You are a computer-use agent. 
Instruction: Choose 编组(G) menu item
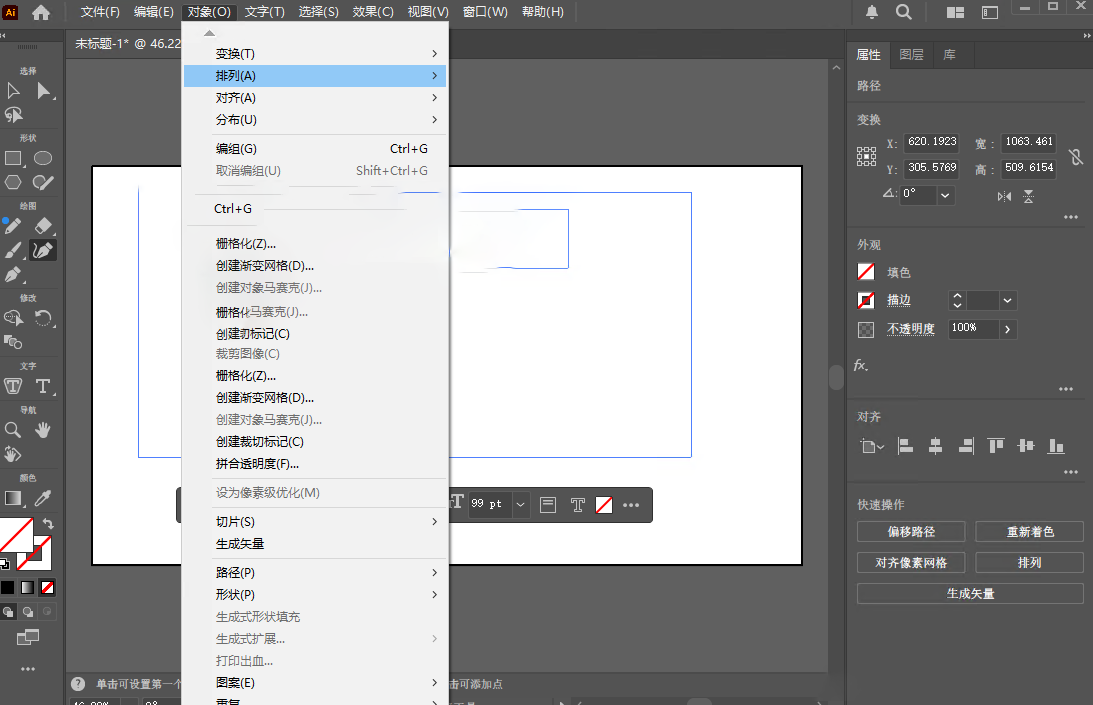[315, 149]
